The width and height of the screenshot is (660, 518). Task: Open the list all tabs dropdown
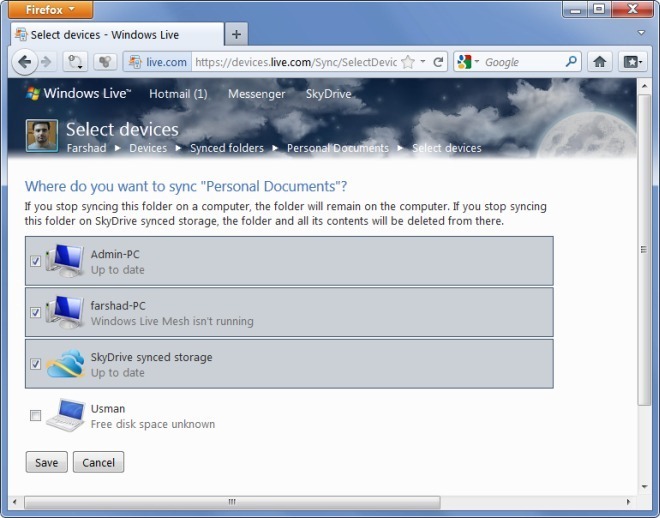pos(641,32)
